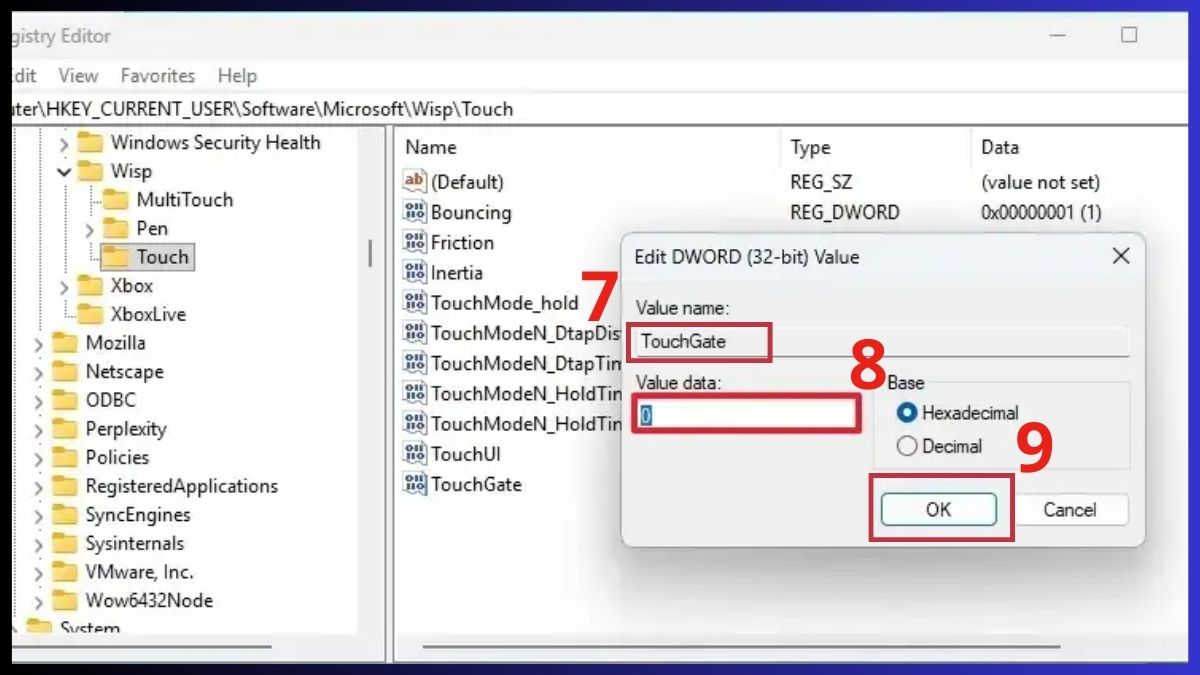
Task: Switch the base to Decimal
Action: [906, 446]
